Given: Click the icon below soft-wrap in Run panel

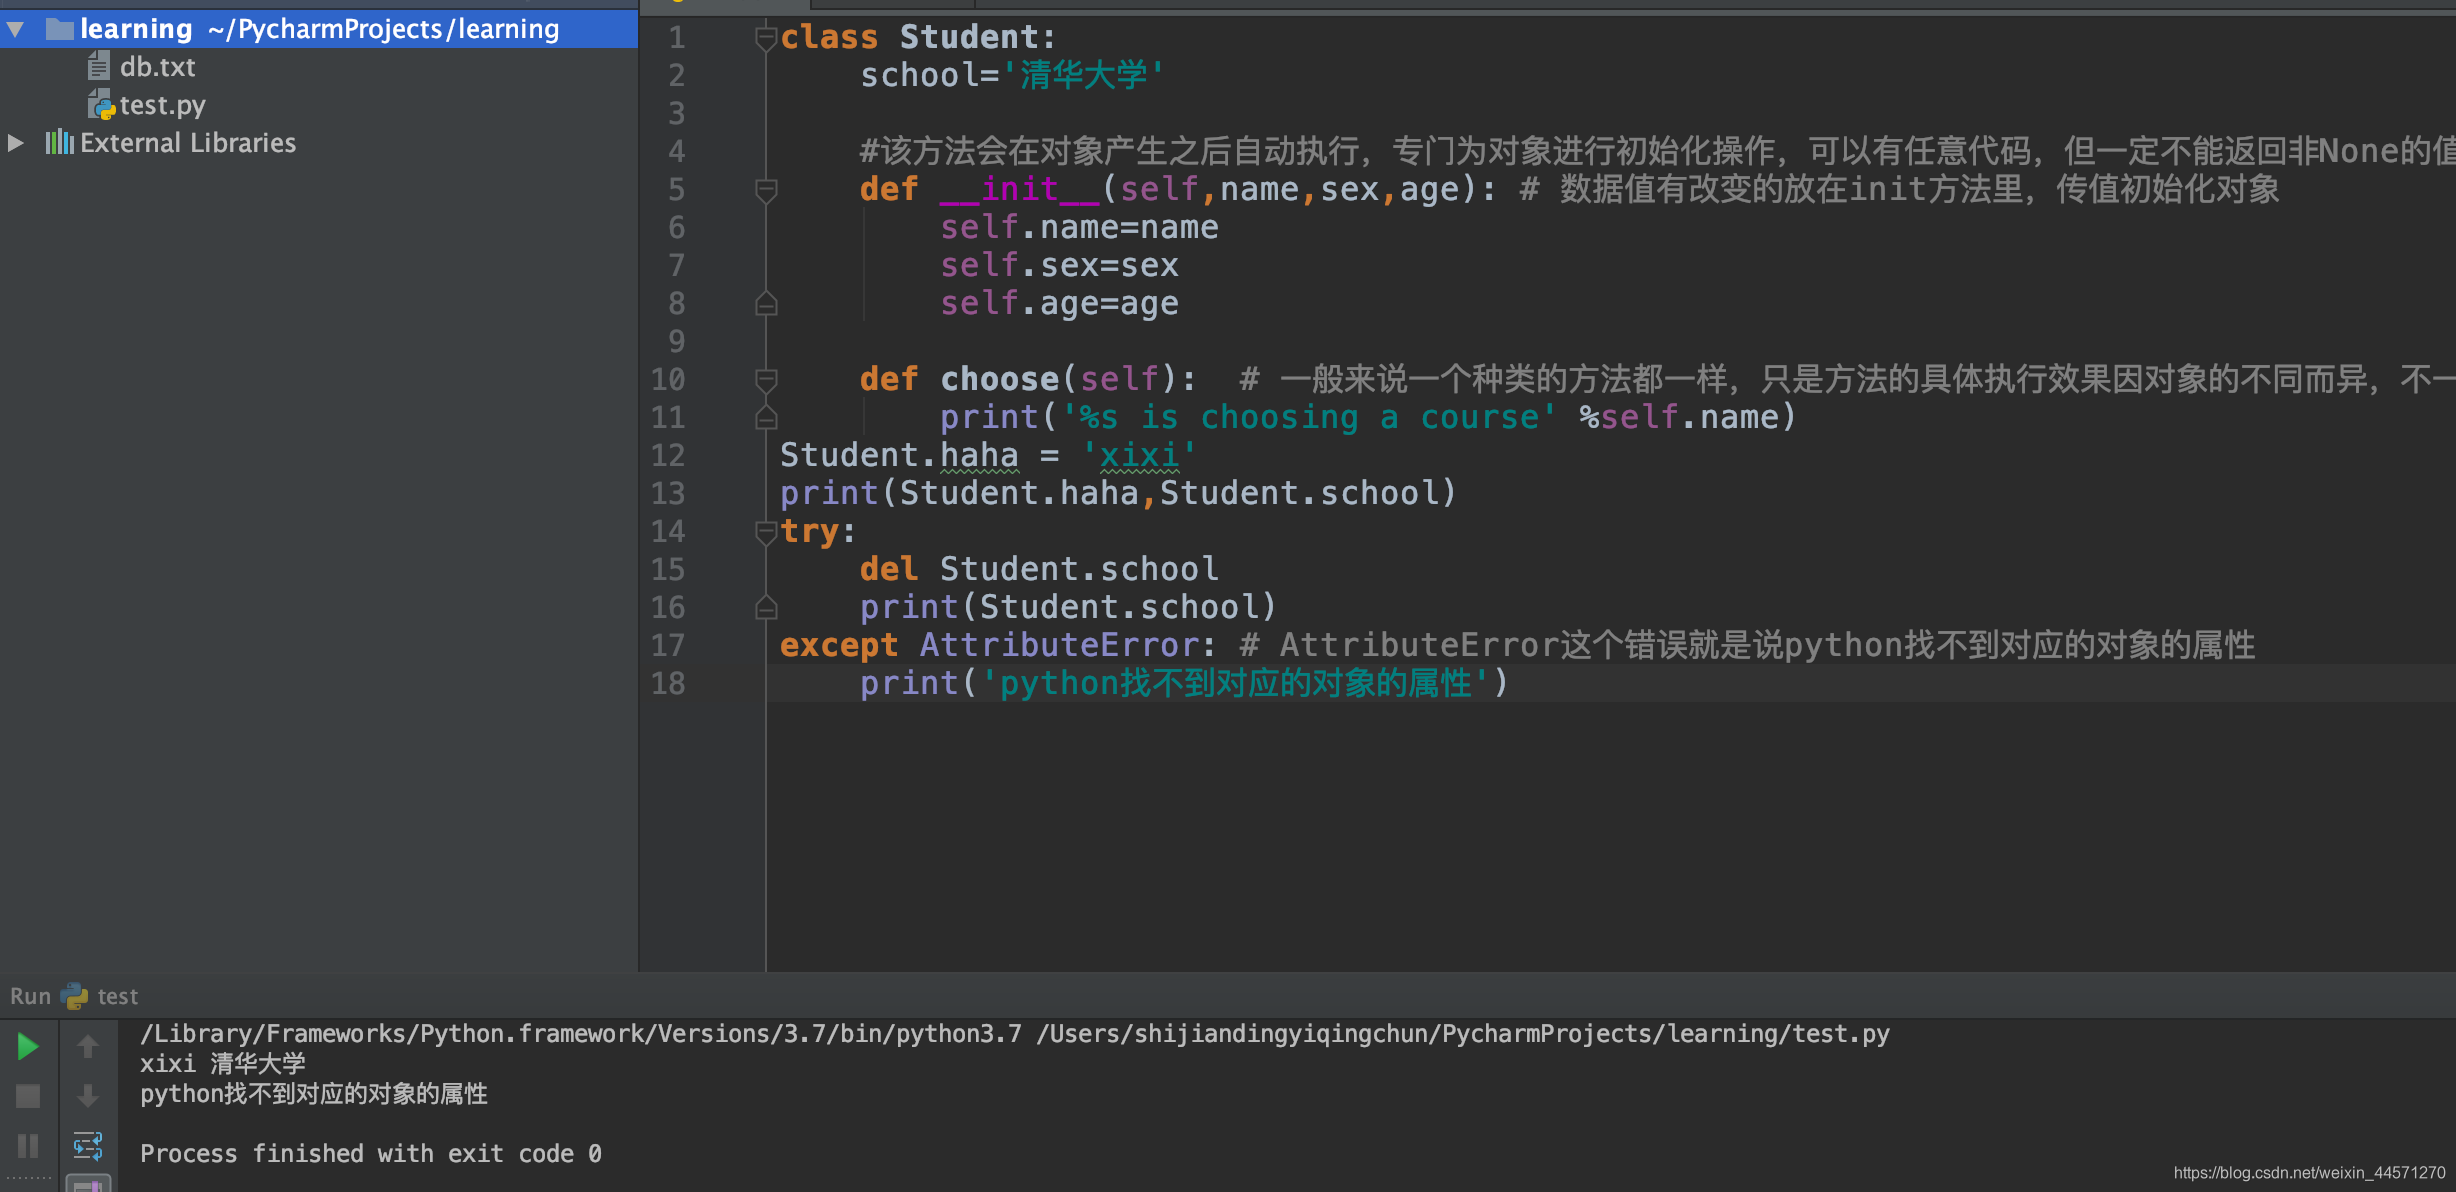Looking at the screenshot, I should [88, 1183].
